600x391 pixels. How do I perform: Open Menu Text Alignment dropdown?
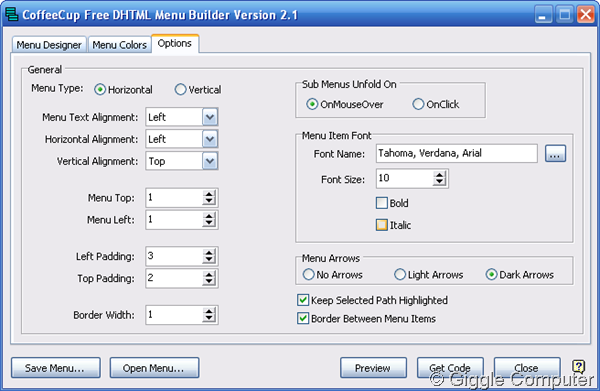[x=210, y=117]
